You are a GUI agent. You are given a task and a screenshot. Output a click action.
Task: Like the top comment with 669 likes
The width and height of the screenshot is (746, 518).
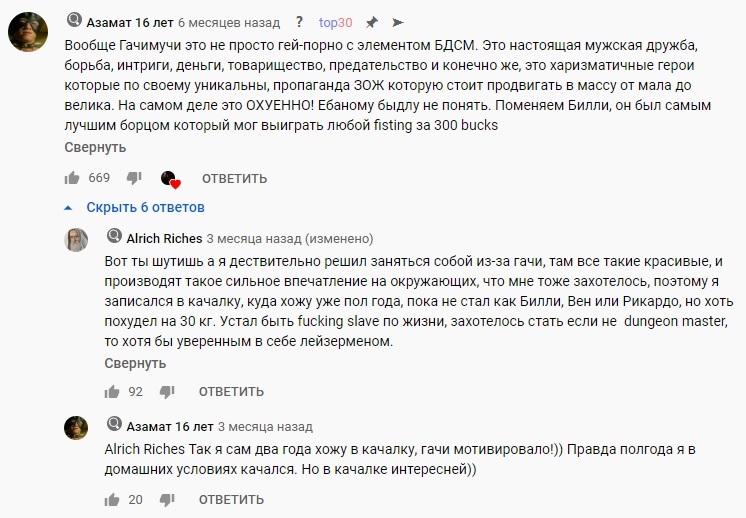[72, 178]
